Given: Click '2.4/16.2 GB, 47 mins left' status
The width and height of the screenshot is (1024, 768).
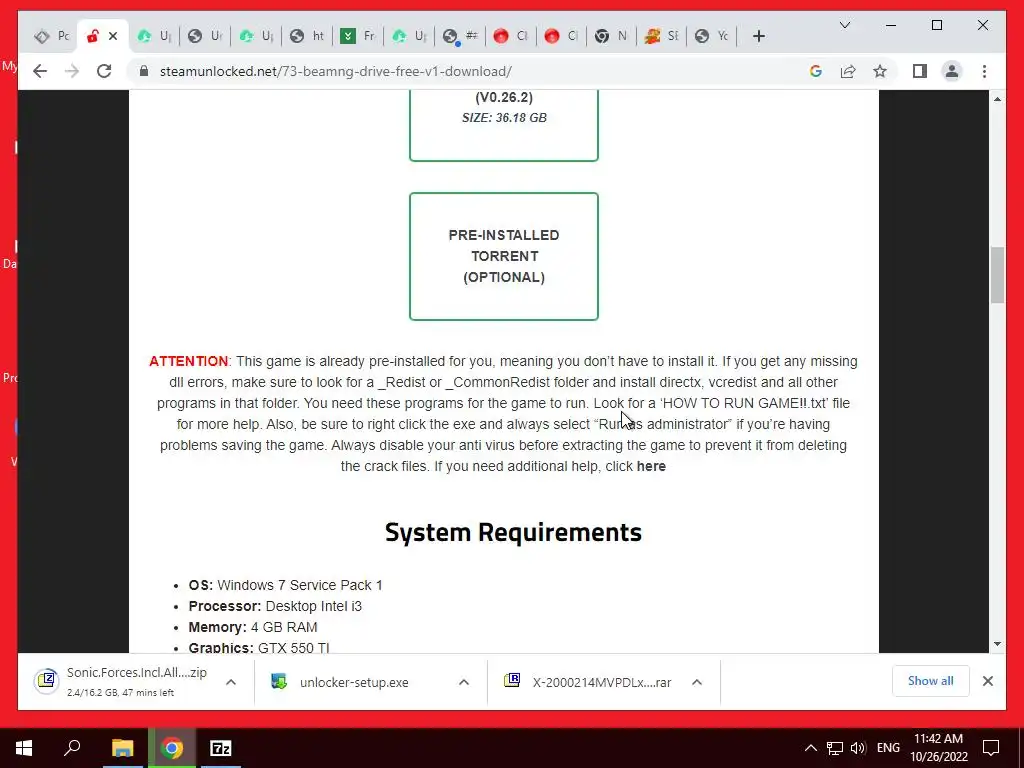Looking at the screenshot, I should pyautogui.click(x=120, y=693).
